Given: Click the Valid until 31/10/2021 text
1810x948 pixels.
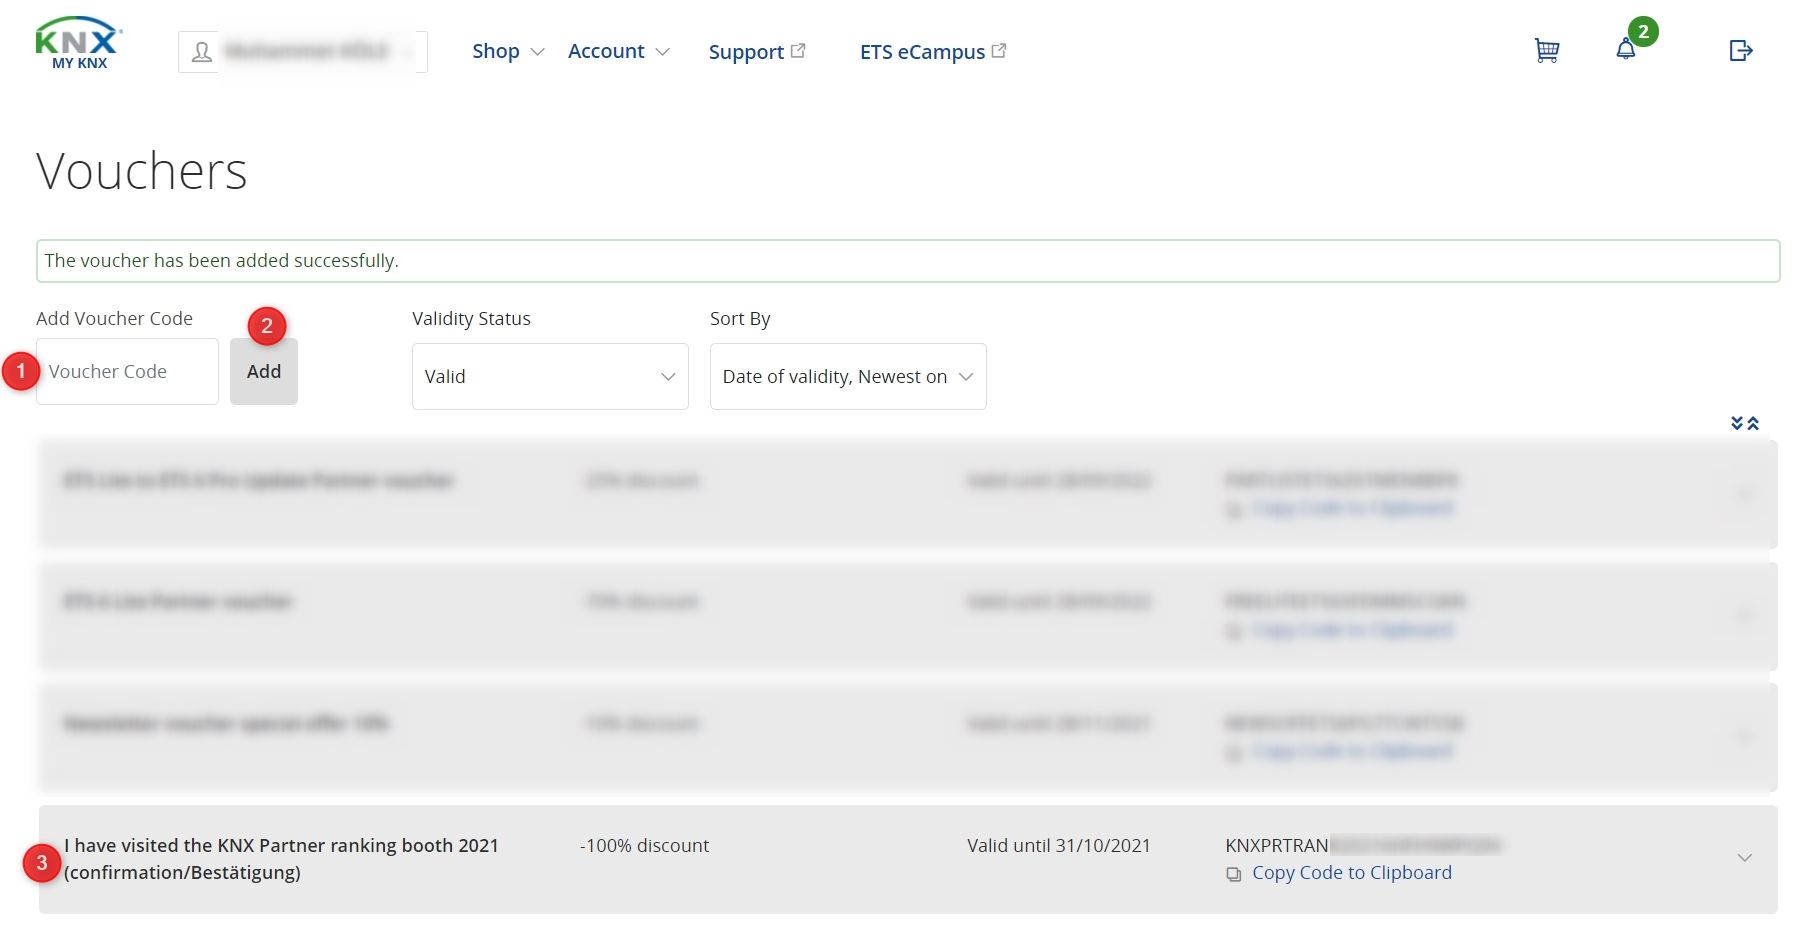Looking at the screenshot, I should tap(1059, 846).
